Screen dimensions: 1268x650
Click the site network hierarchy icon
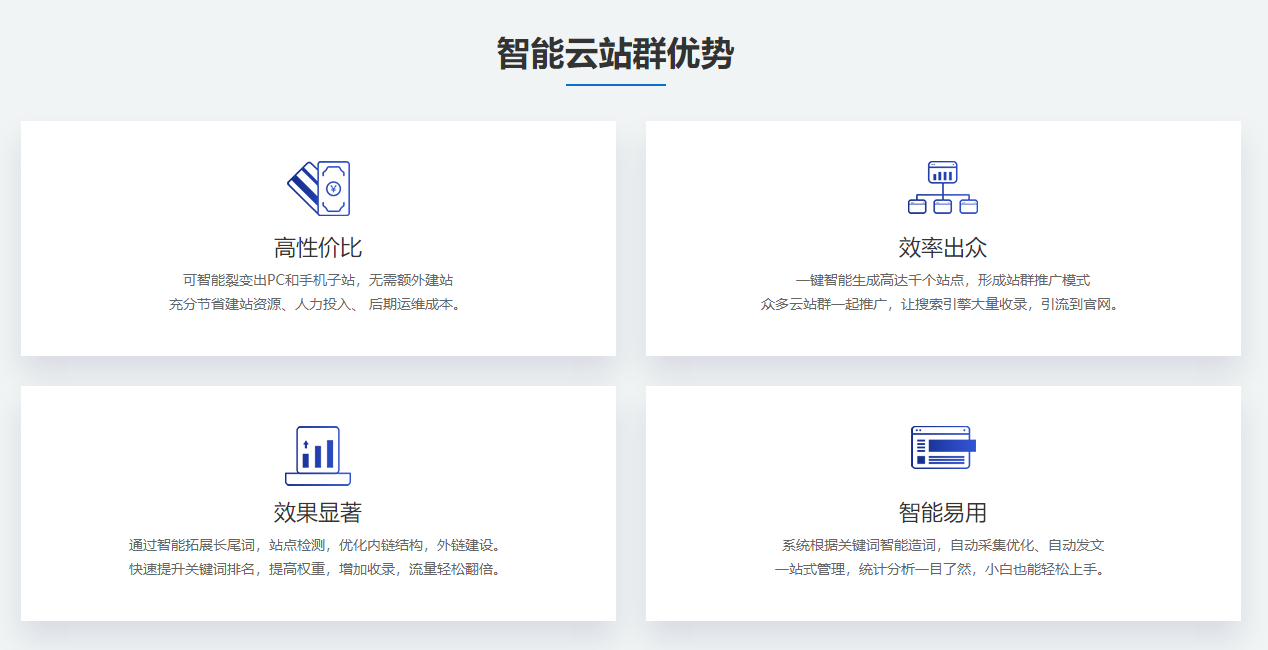pyautogui.click(x=942, y=187)
